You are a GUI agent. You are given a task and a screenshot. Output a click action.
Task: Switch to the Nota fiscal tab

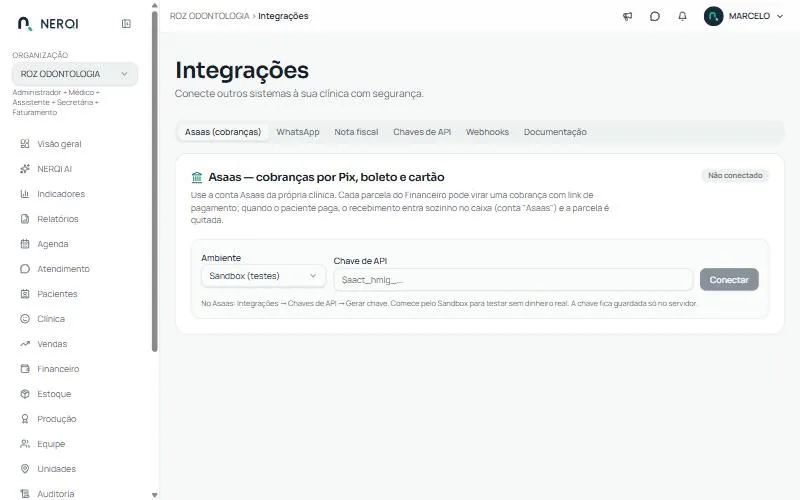click(x=356, y=132)
